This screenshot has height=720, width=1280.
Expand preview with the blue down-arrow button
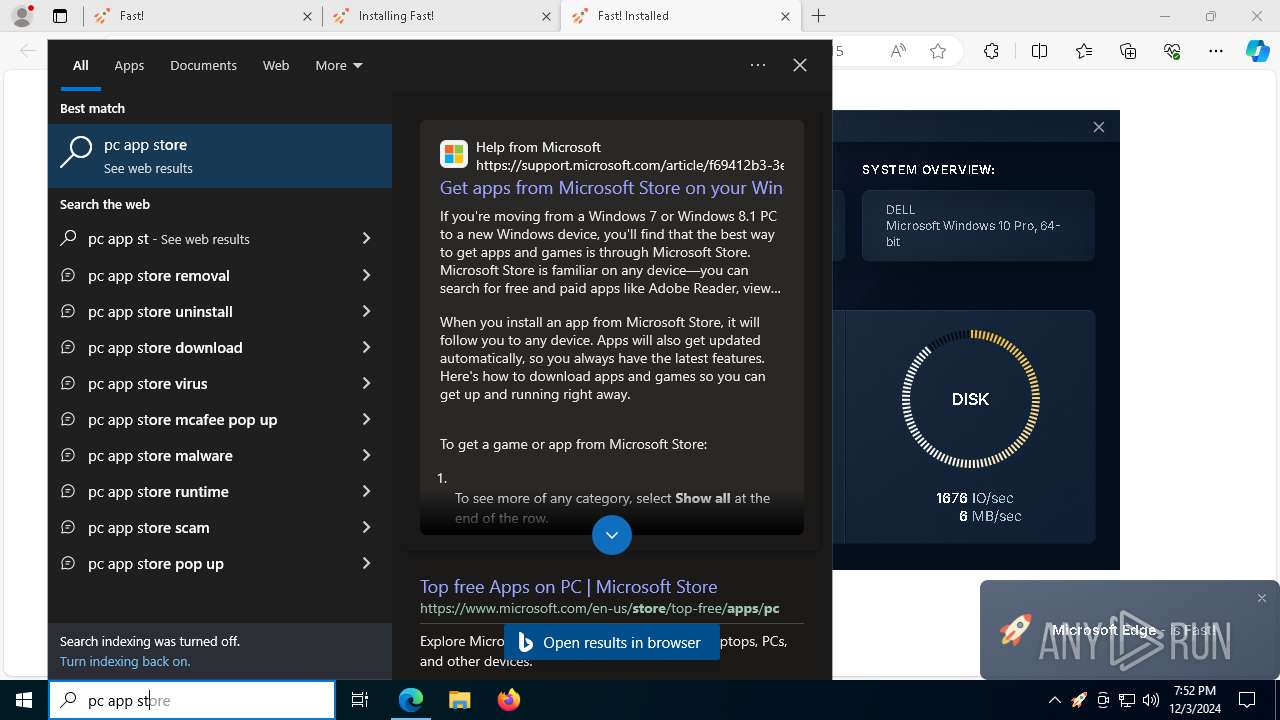pyautogui.click(x=612, y=535)
